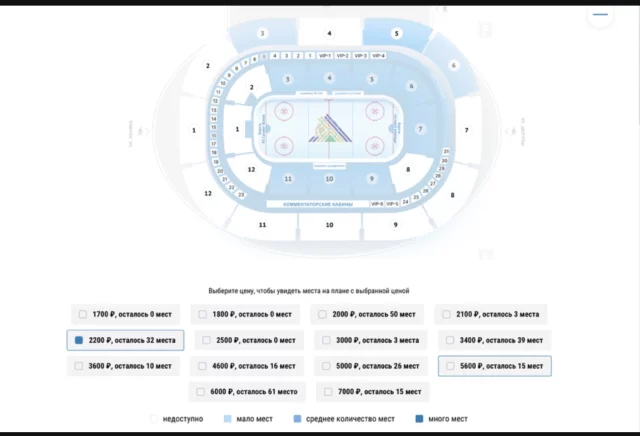Select outer sector 6 on arena map
This screenshot has width=640, height=436.
pos(453,65)
